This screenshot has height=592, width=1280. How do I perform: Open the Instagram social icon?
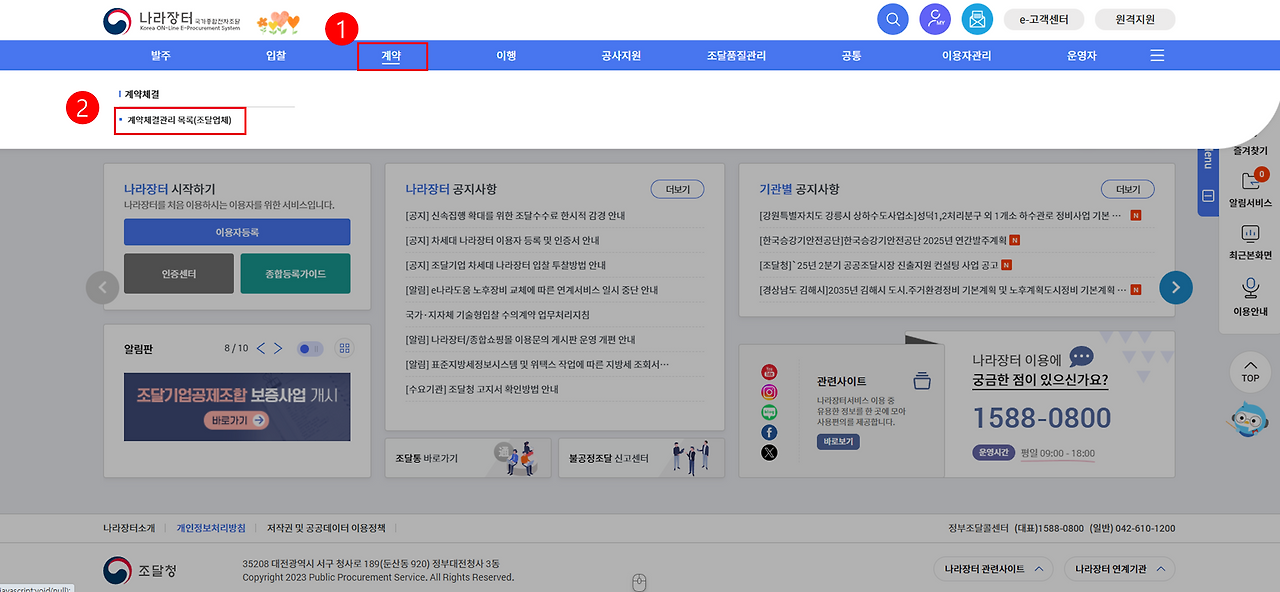tap(769, 392)
